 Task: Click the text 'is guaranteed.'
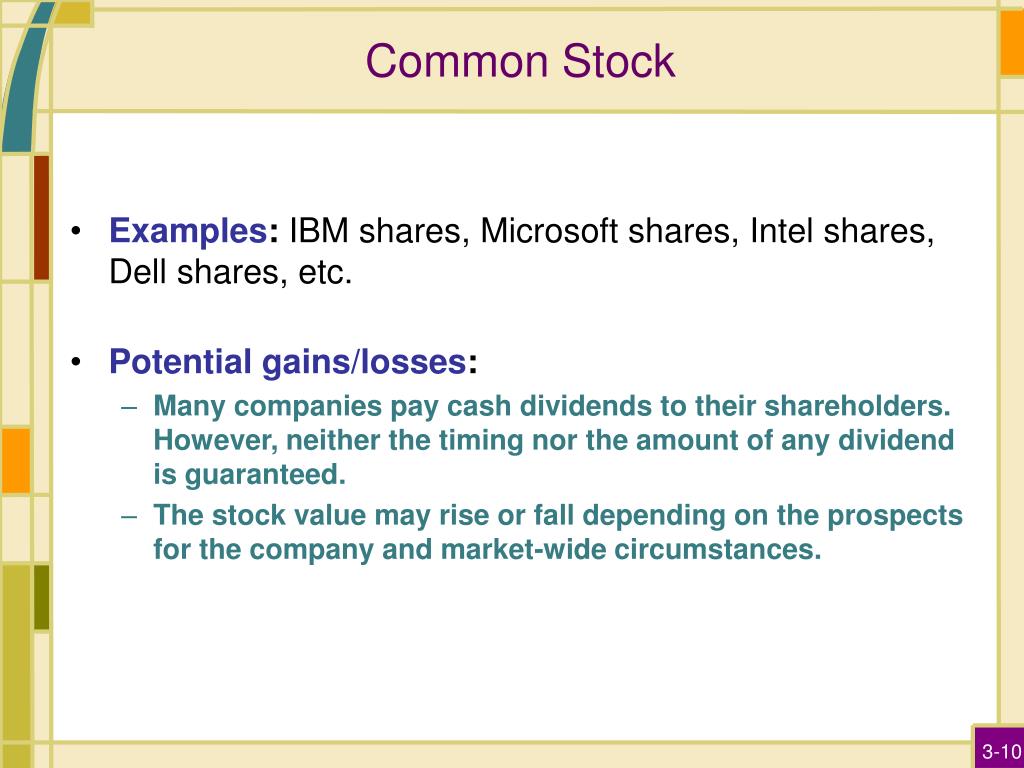click(x=249, y=474)
